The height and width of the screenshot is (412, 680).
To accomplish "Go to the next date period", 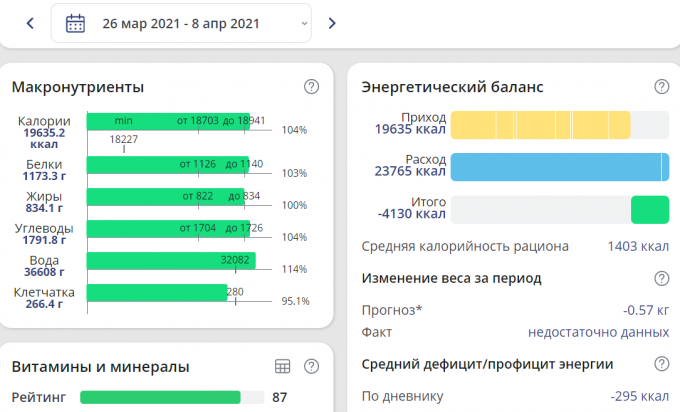I will pos(332,23).
